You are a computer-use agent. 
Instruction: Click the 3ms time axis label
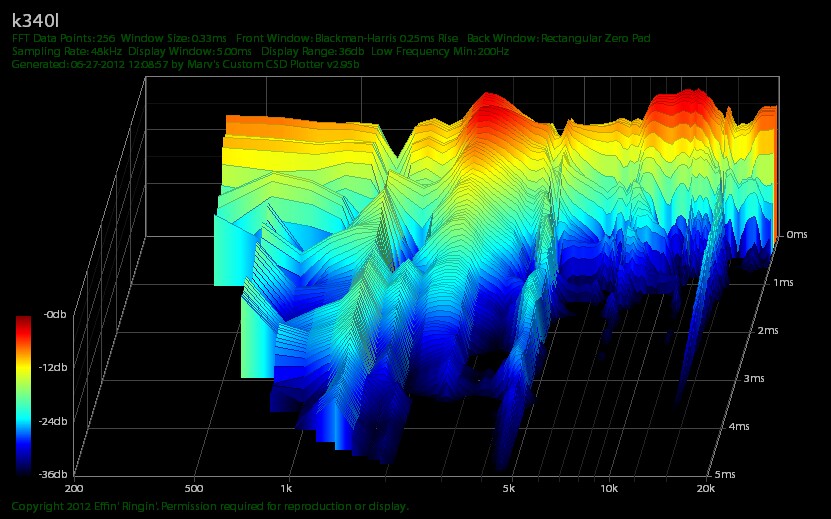click(754, 378)
